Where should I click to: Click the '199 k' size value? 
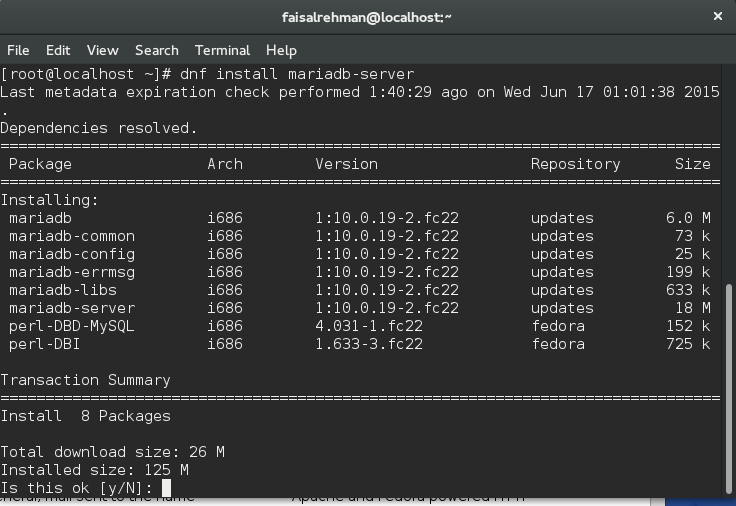(688, 272)
